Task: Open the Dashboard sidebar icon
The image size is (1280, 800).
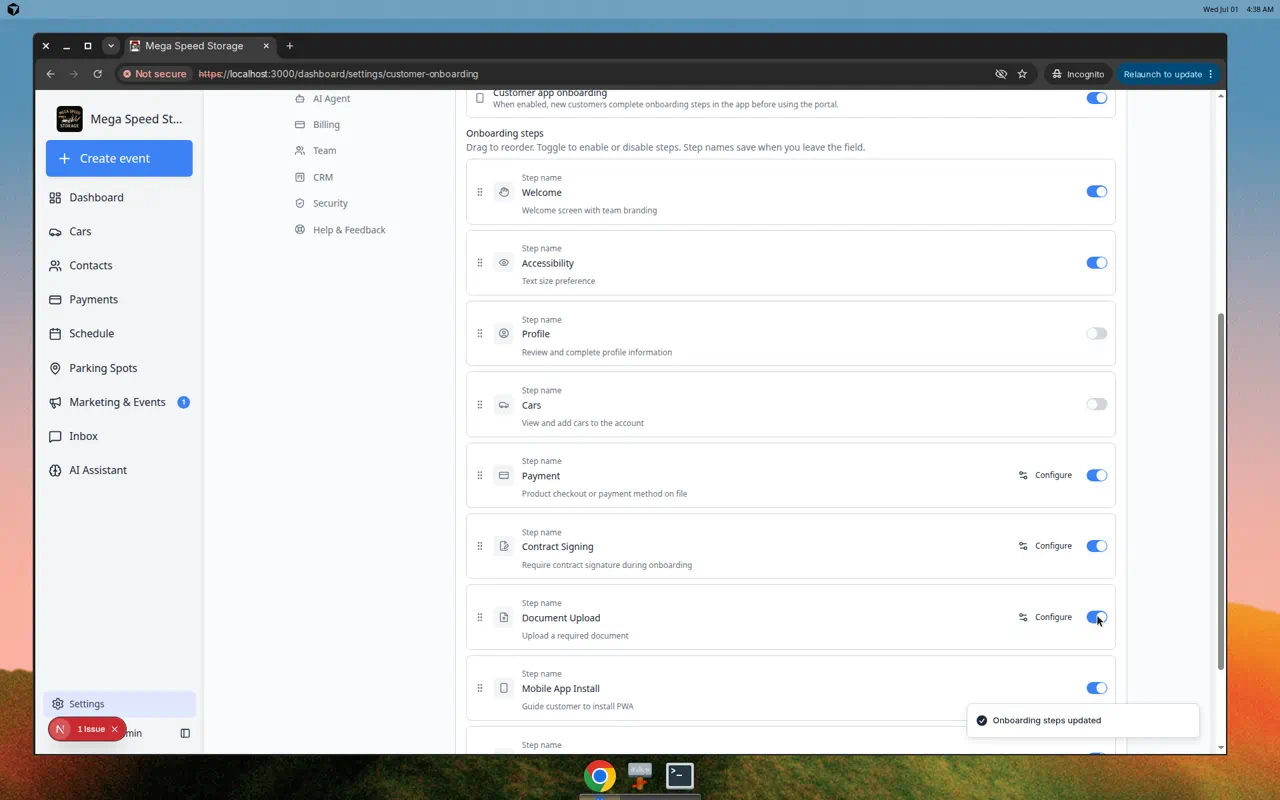Action: 55,198
